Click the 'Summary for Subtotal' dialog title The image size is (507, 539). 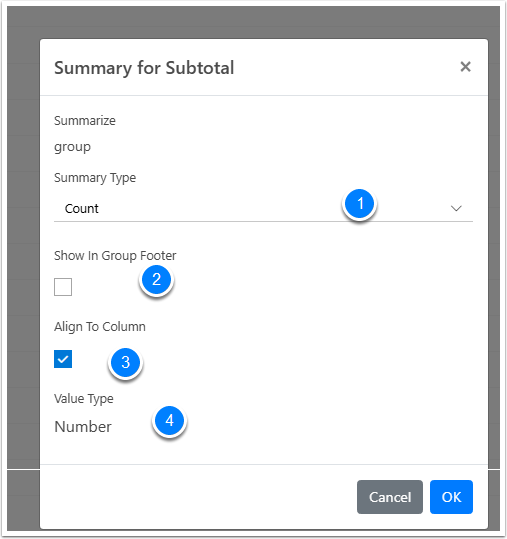point(144,68)
